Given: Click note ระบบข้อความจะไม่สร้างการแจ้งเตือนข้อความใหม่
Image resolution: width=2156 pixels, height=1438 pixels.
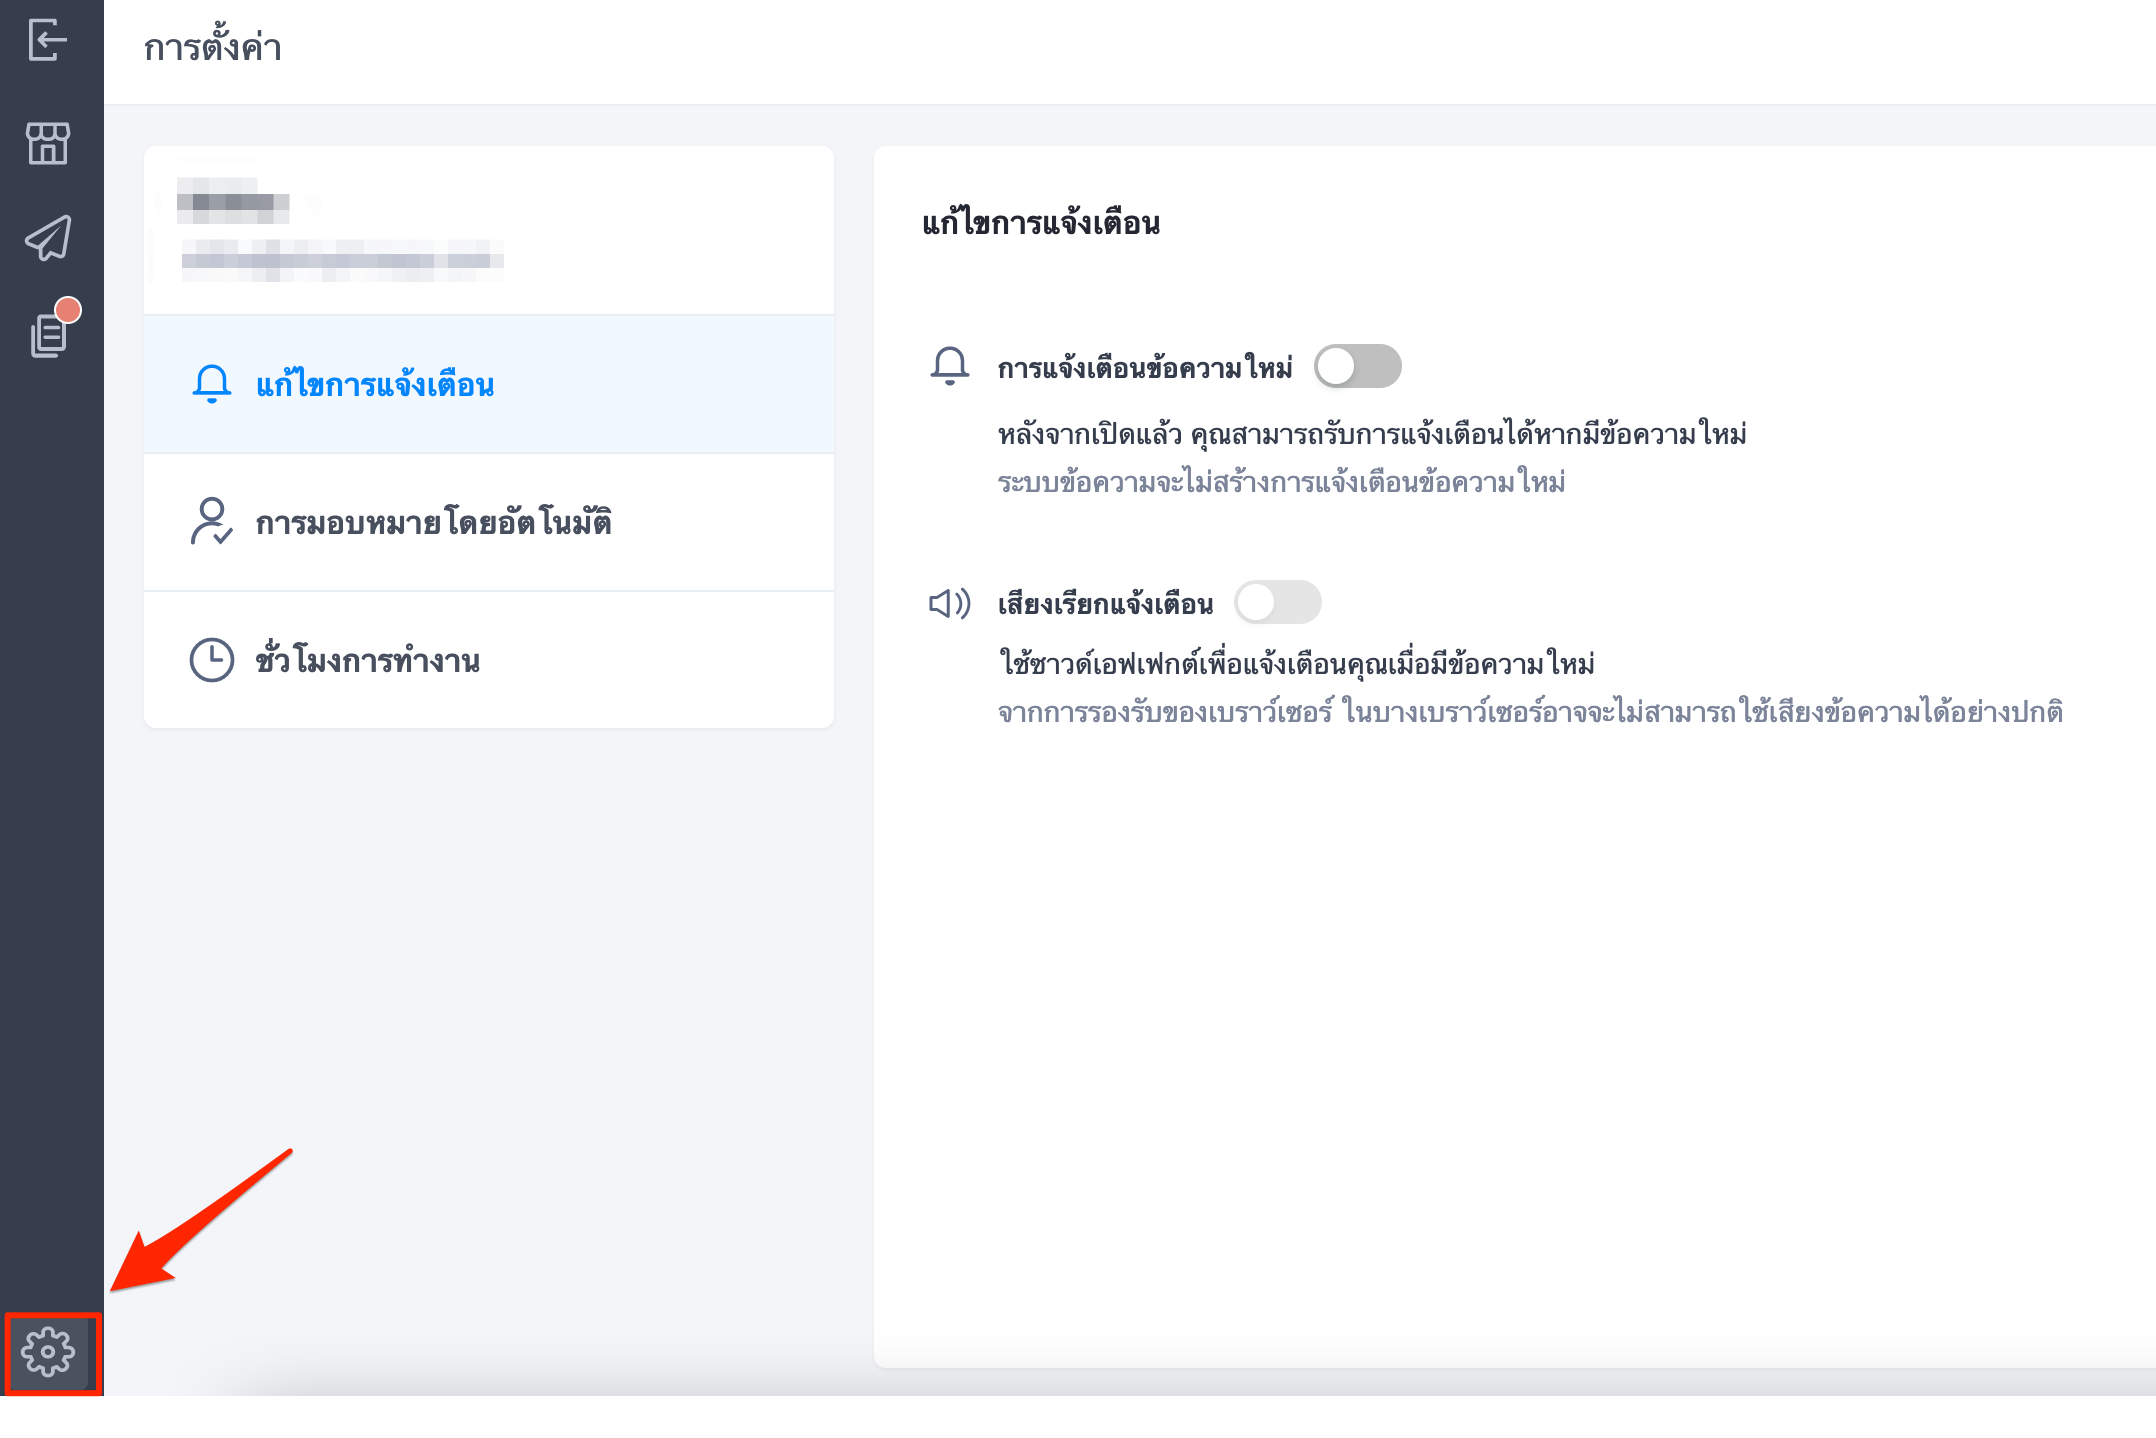Looking at the screenshot, I should [1281, 482].
